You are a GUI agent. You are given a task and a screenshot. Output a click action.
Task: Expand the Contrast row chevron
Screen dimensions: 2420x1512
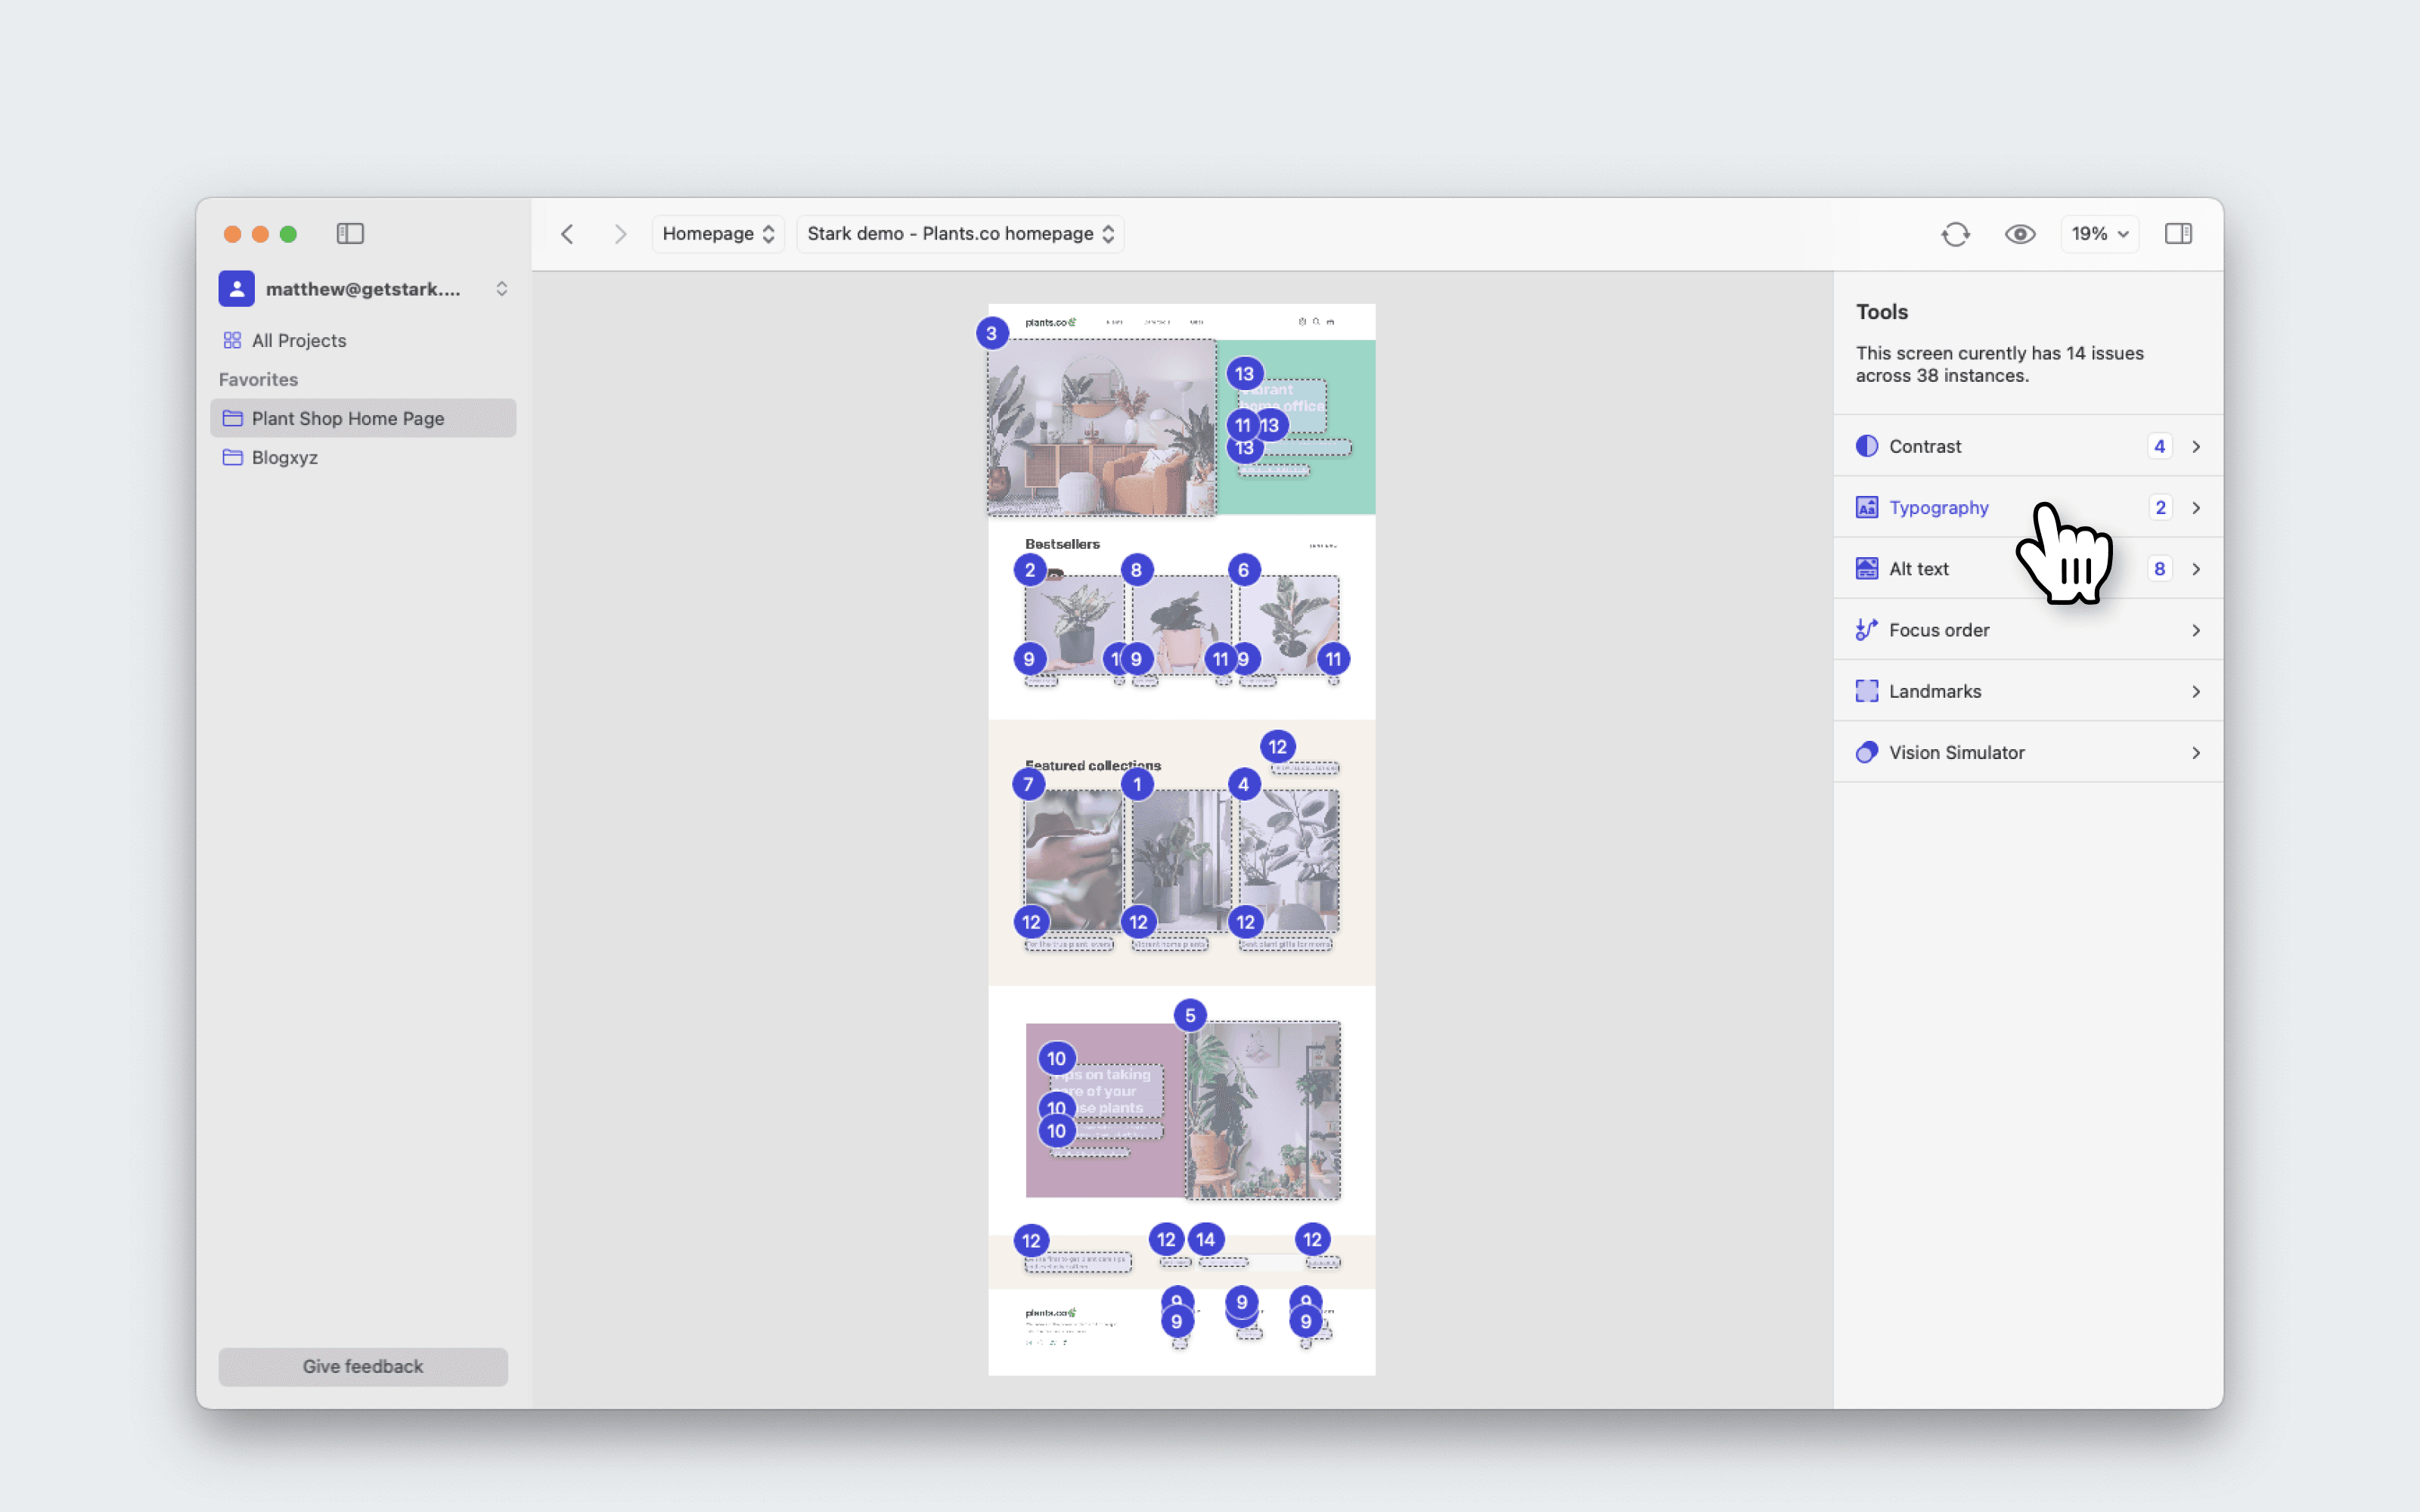coord(2196,446)
